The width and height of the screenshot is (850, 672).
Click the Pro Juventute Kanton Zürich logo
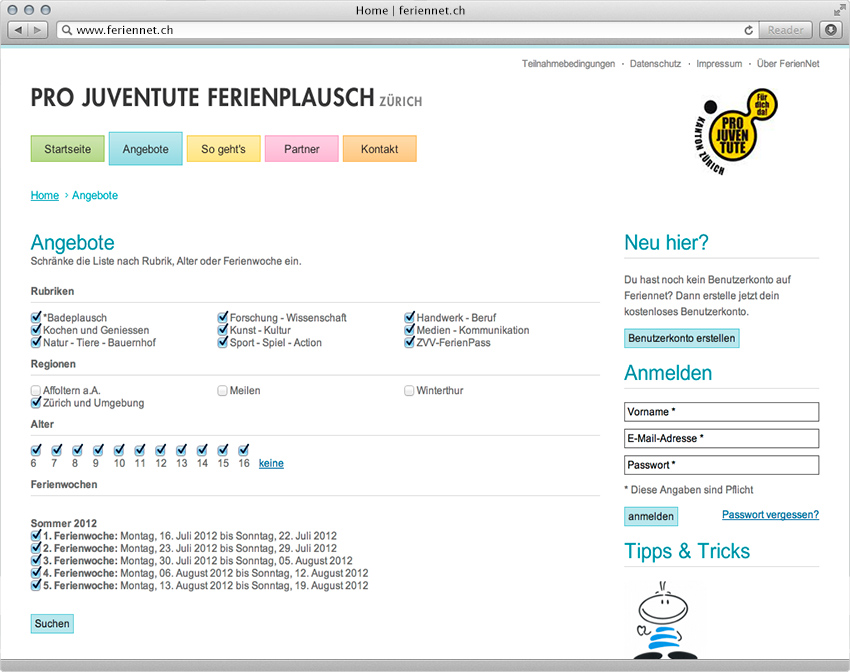click(x=736, y=131)
